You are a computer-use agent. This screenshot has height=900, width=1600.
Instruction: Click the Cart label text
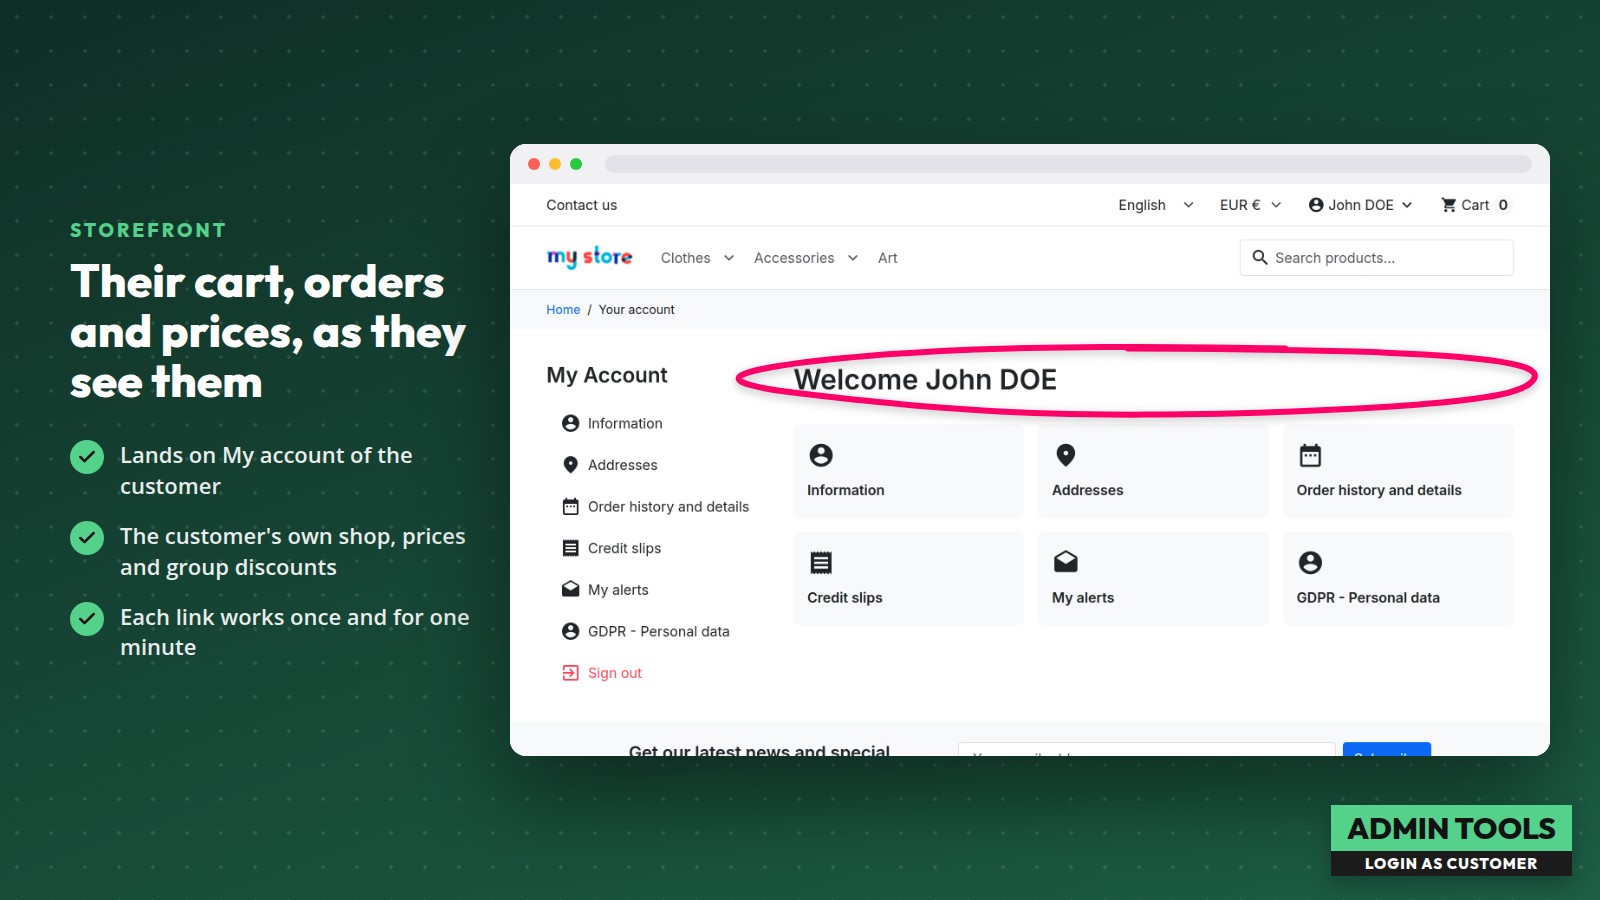tap(1475, 205)
